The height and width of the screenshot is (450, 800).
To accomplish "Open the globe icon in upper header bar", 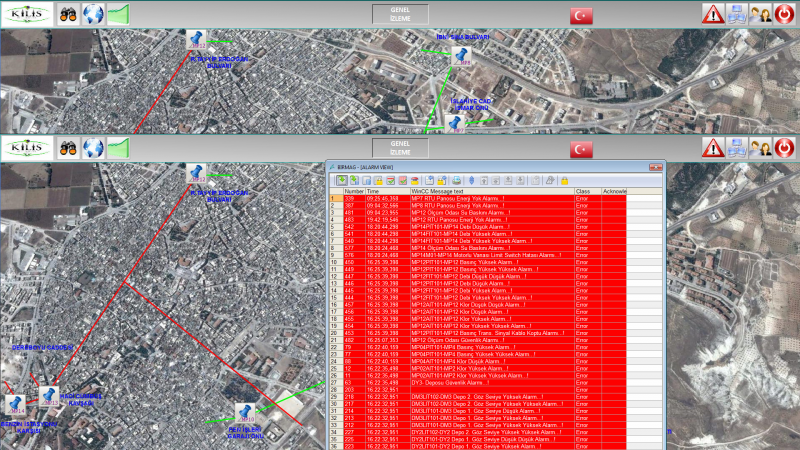I will click(93, 15).
